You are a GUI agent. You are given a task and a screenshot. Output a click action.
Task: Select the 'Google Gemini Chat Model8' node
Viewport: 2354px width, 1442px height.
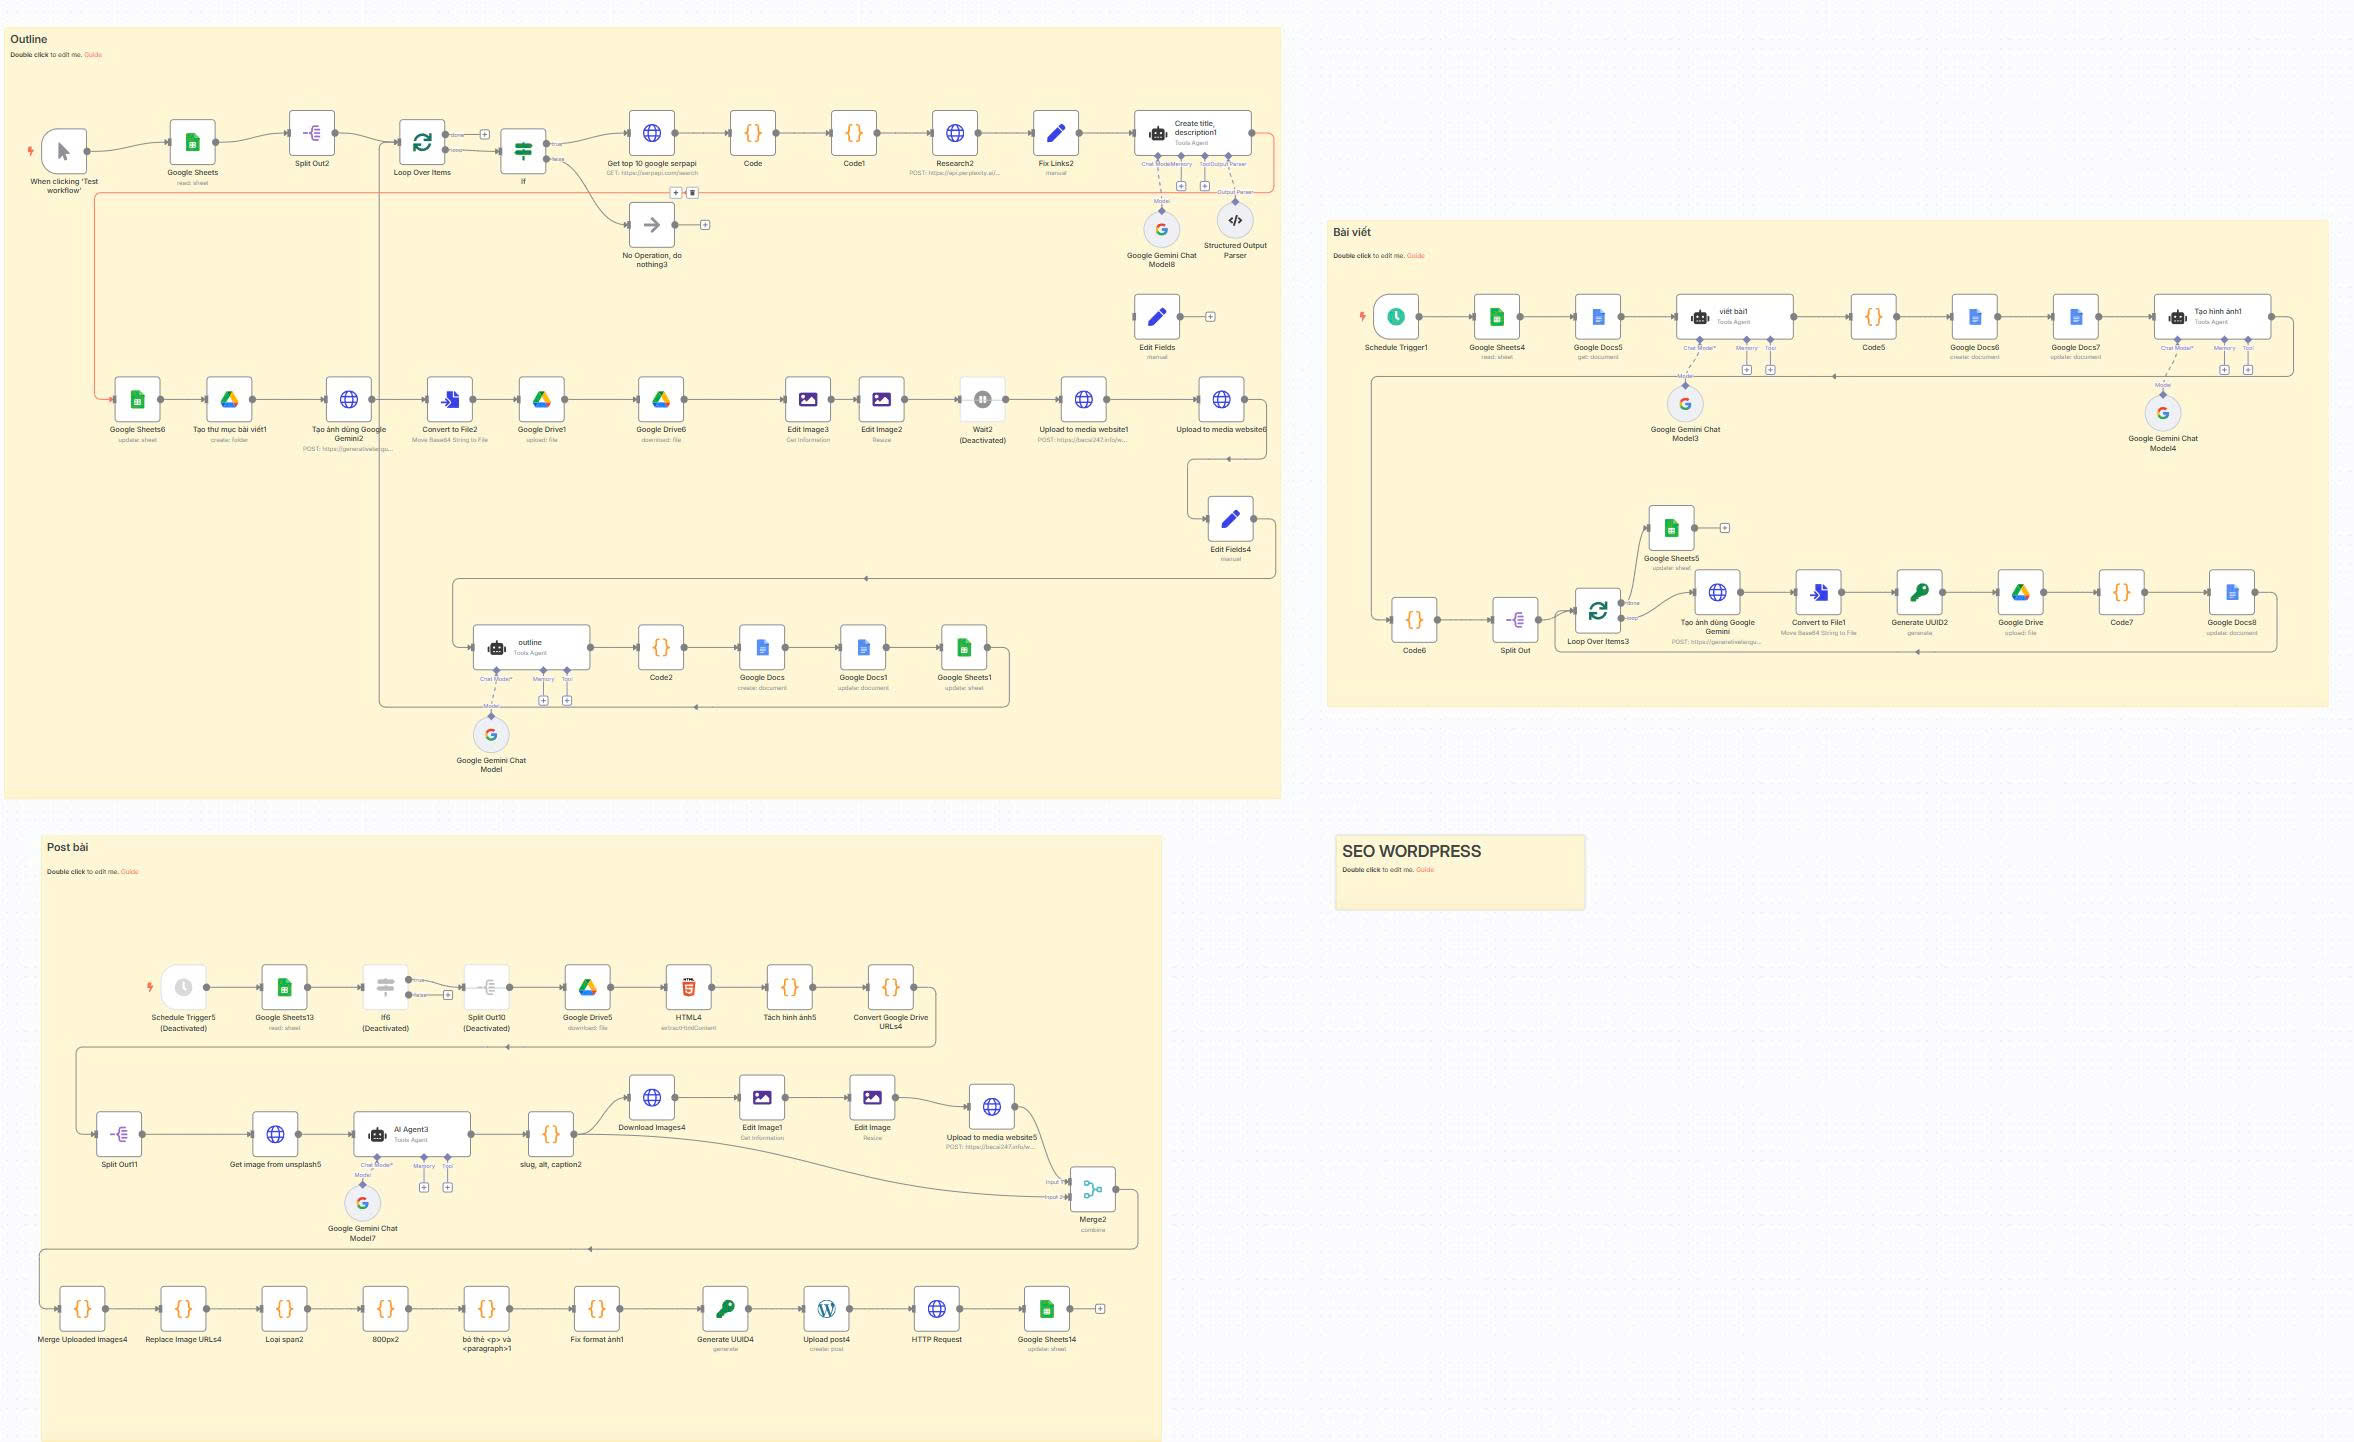(1161, 229)
